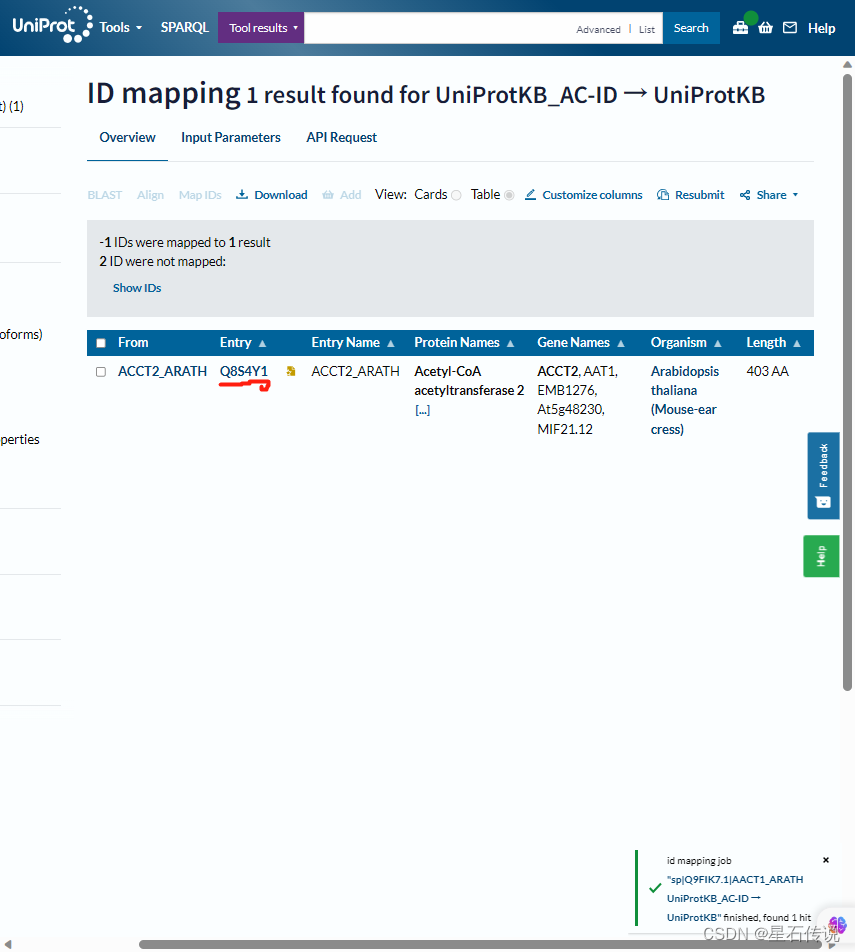The height and width of the screenshot is (952, 855).
Task: Click the BLAST toolbar button
Action: click(x=104, y=195)
